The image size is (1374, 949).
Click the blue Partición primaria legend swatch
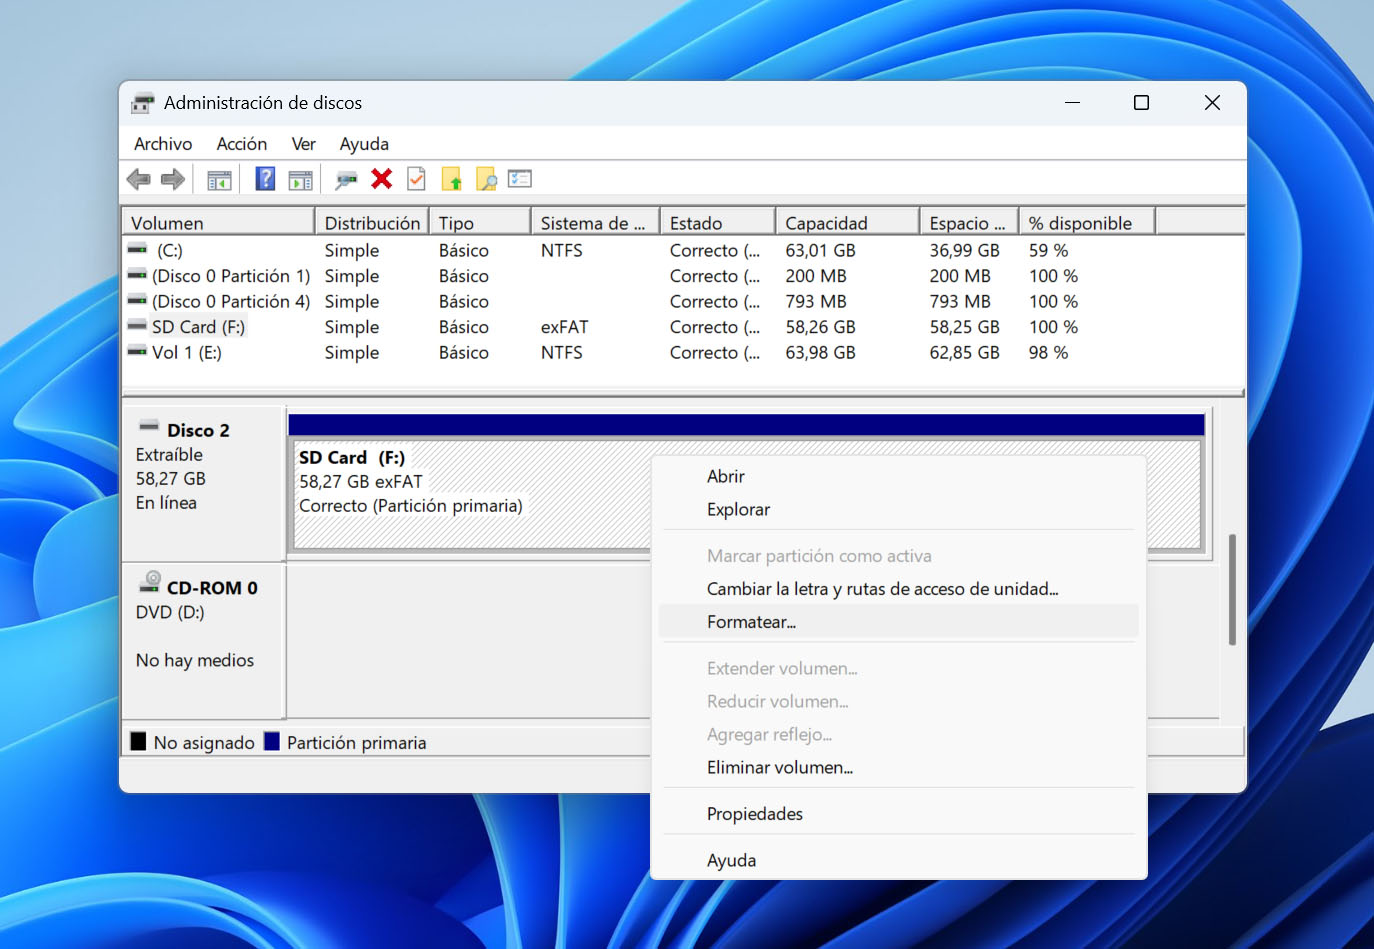[x=272, y=741]
